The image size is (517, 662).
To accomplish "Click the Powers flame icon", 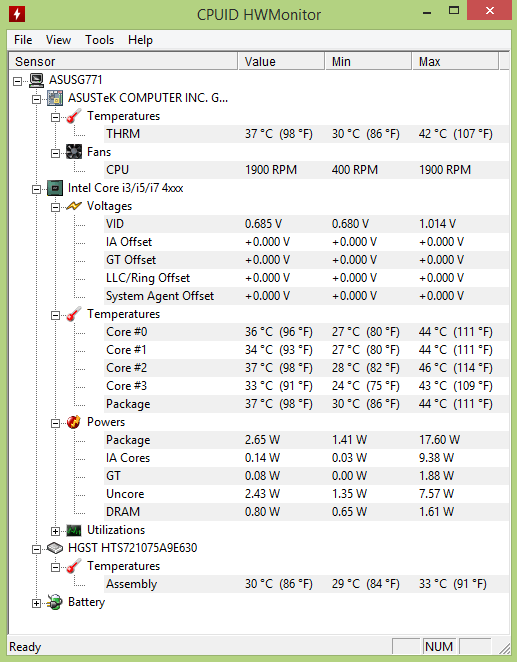I will point(74,422).
